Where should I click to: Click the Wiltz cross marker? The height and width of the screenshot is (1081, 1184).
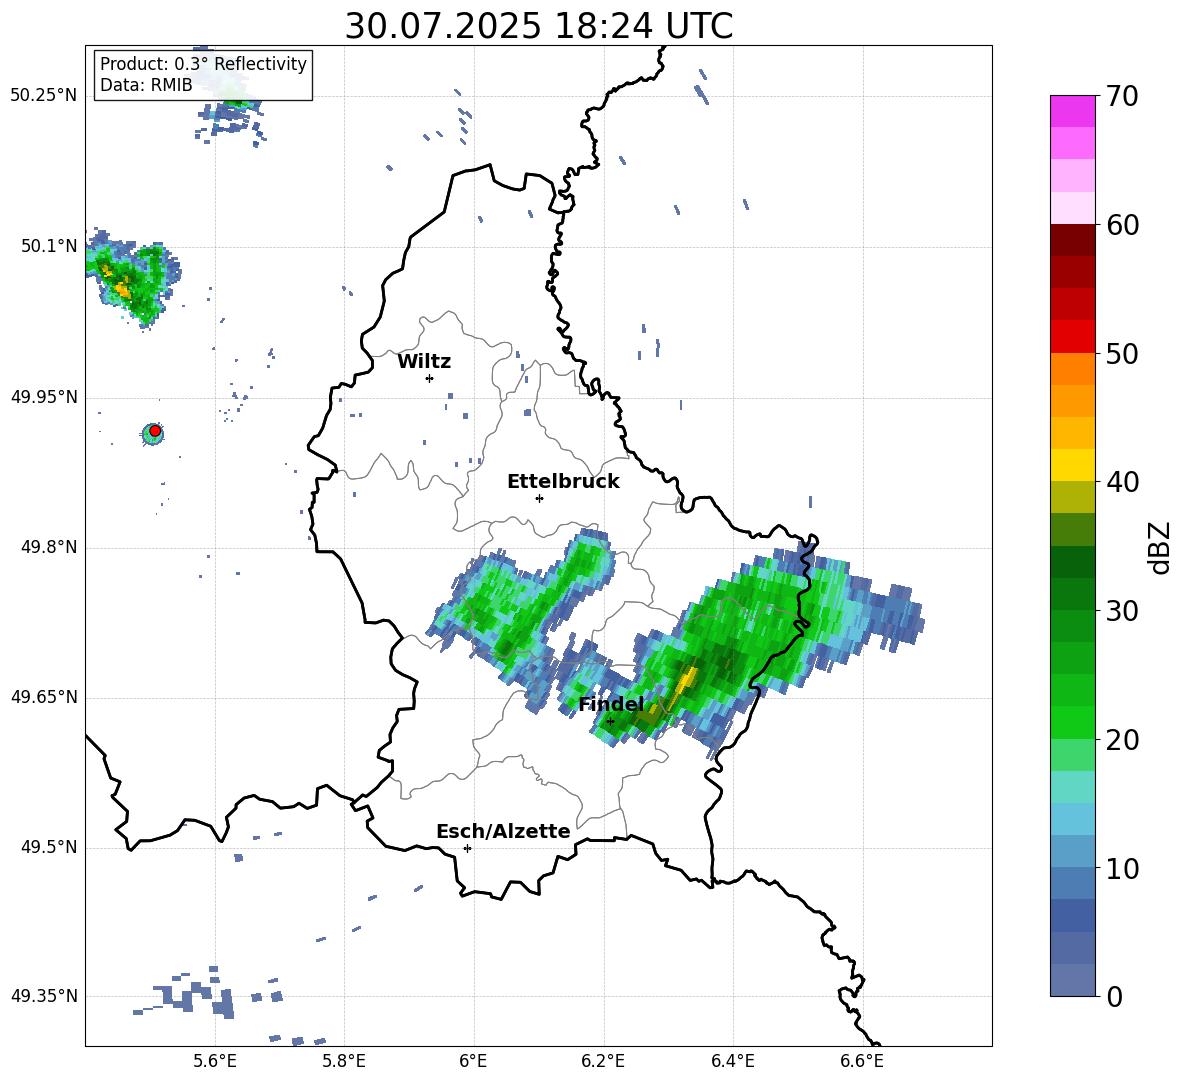coord(429,378)
